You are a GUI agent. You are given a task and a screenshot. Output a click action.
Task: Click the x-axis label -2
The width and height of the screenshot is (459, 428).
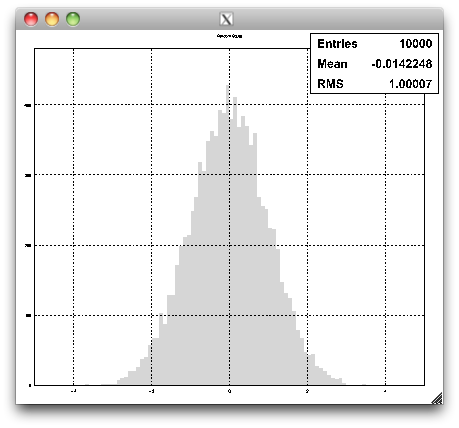tap(151, 391)
